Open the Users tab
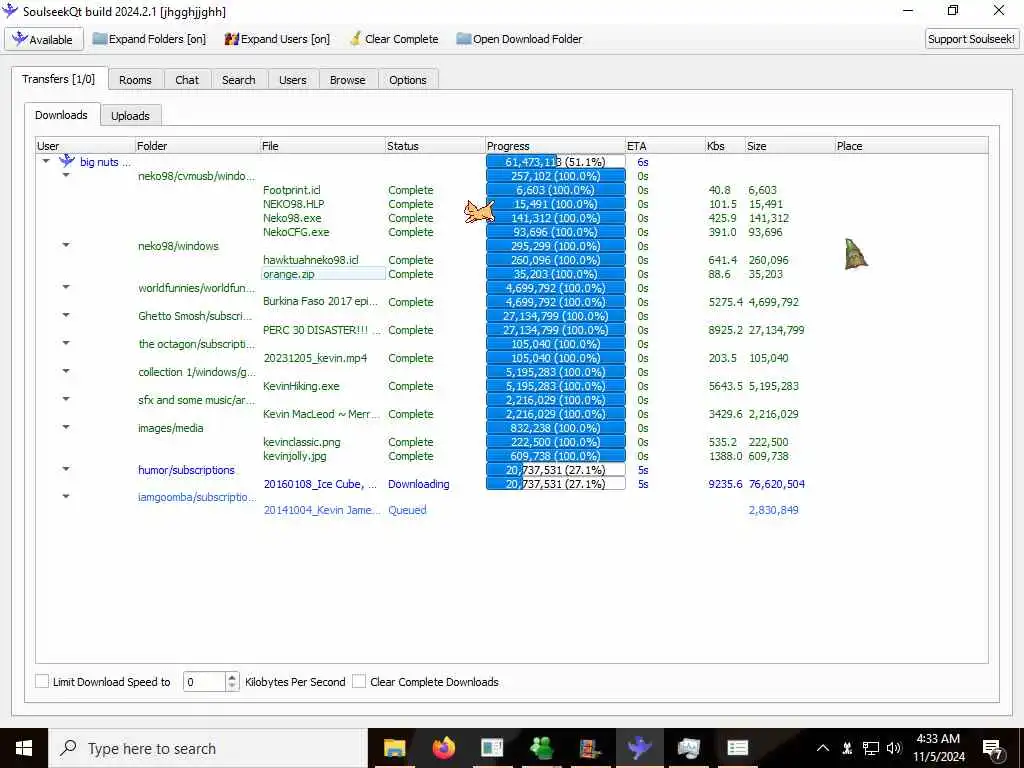Screen dimensions: 1024x768 click(293, 80)
